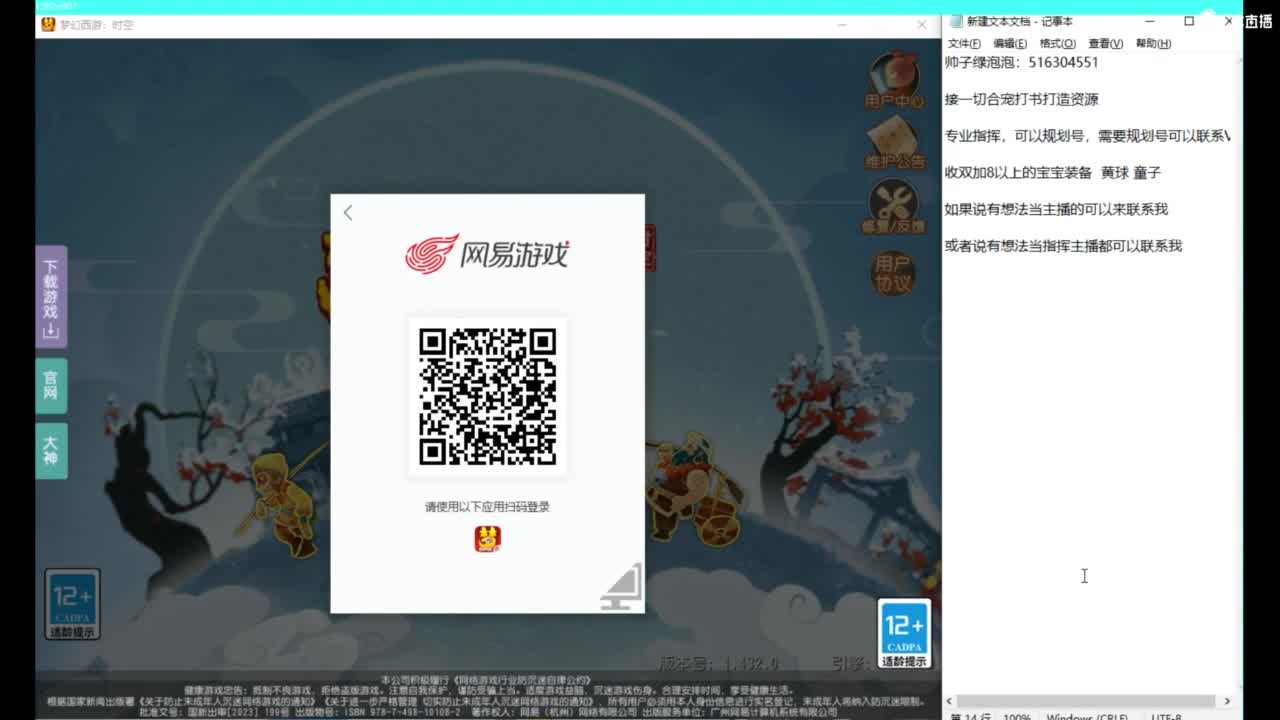1280x720 pixels.
Task: Click text line '帅子绿泡泡: 516304551'
Action: pos(1021,62)
